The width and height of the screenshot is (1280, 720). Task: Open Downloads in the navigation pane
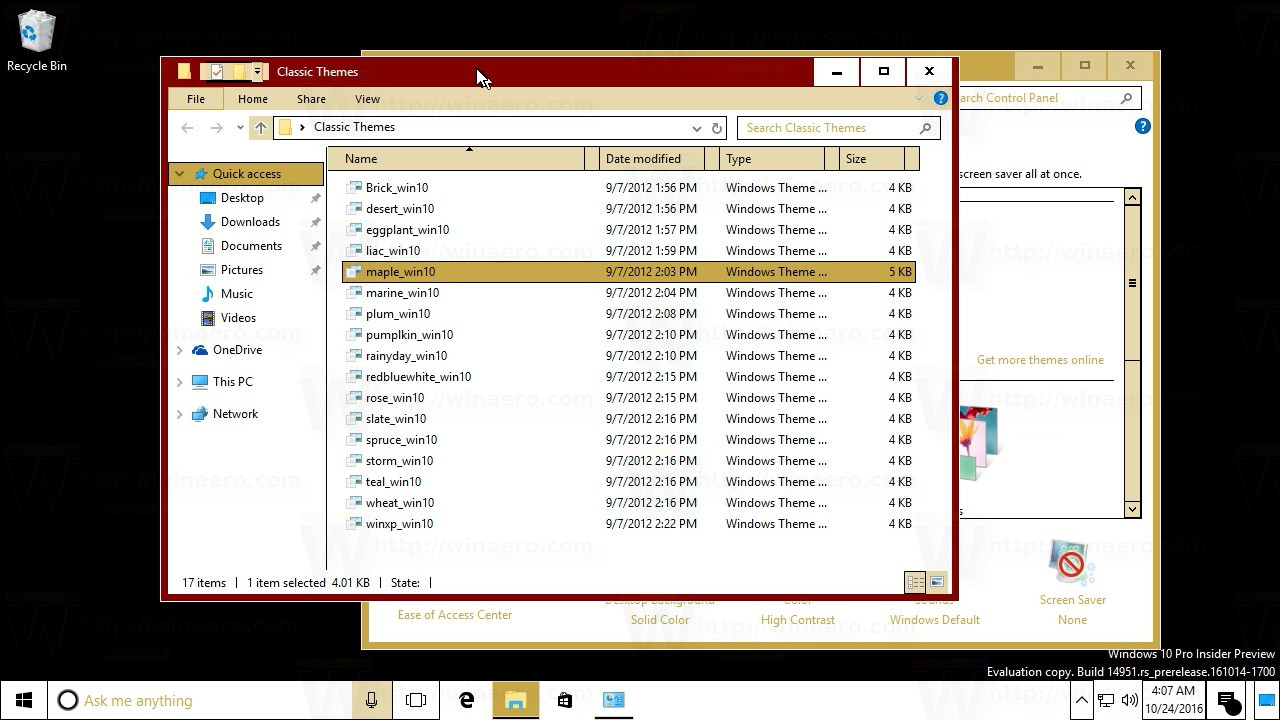(x=250, y=222)
